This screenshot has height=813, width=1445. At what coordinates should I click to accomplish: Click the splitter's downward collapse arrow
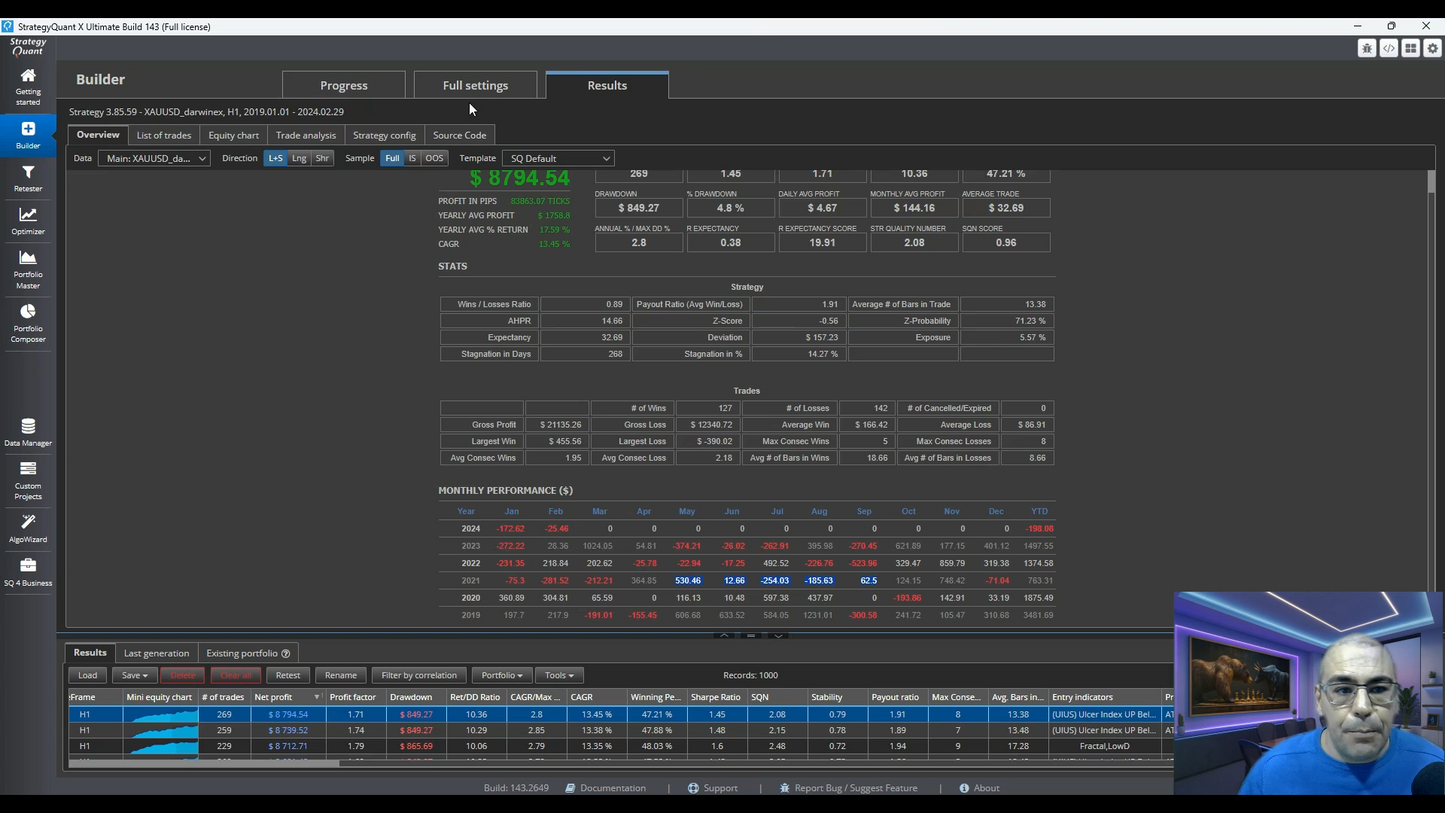tap(778, 635)
